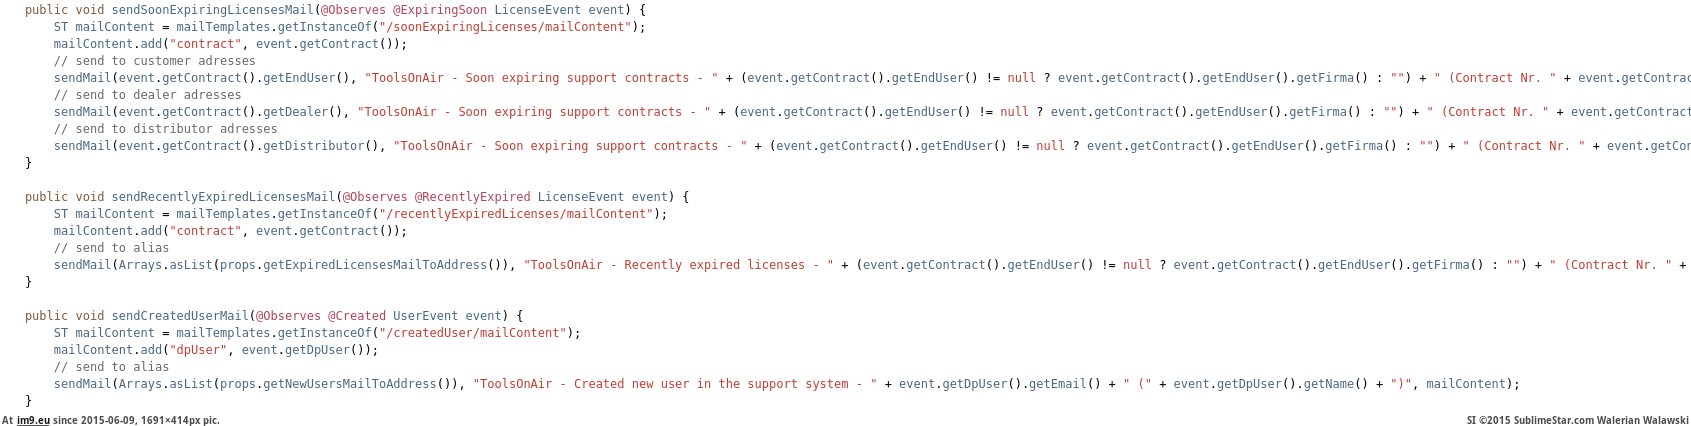
Task: Click the @Created annotation
Action: click(x=357, y=316)
